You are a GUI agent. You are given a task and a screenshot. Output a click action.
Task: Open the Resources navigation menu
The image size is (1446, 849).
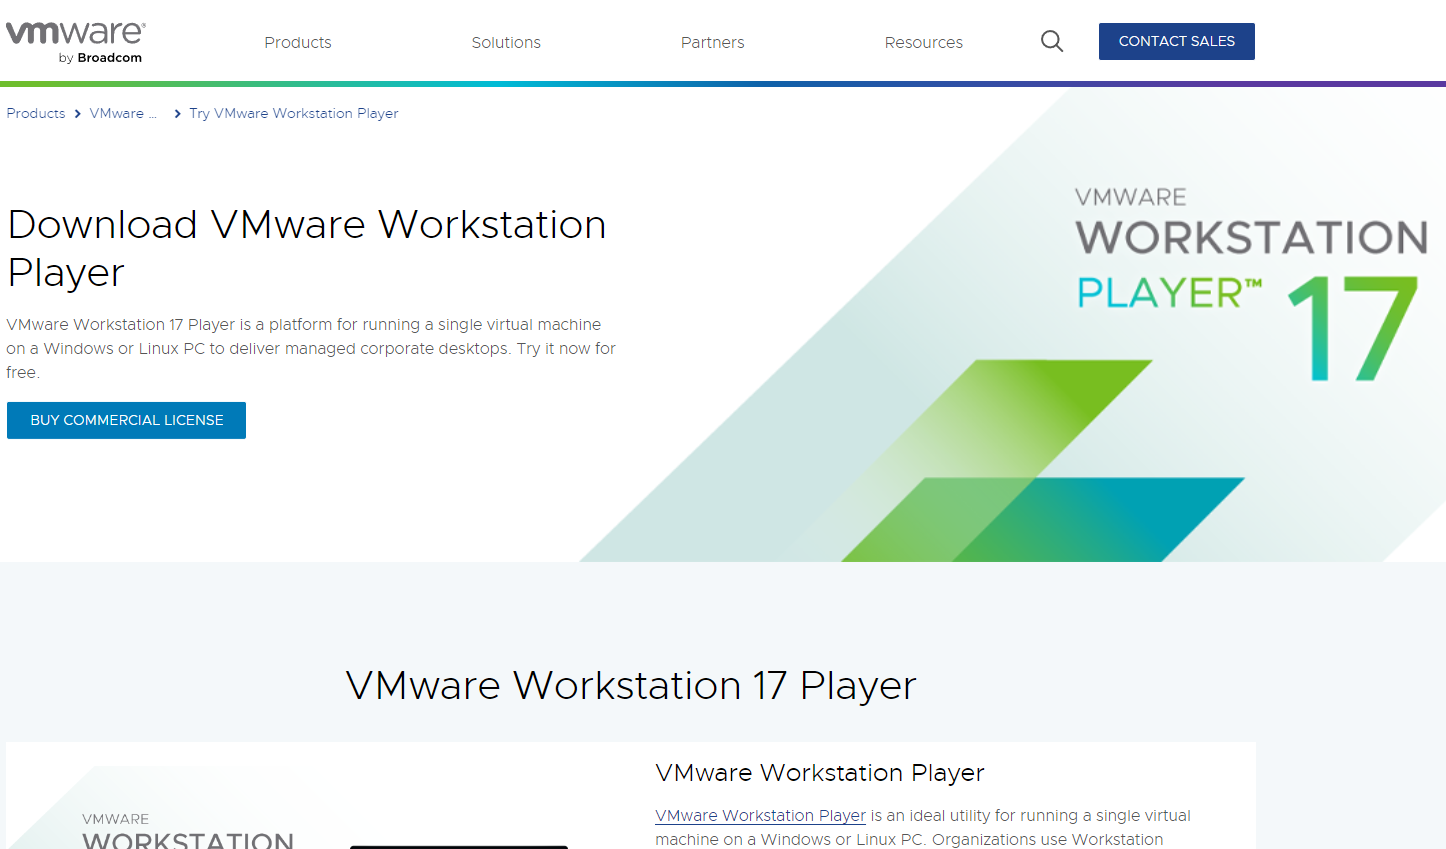[924, 42]
